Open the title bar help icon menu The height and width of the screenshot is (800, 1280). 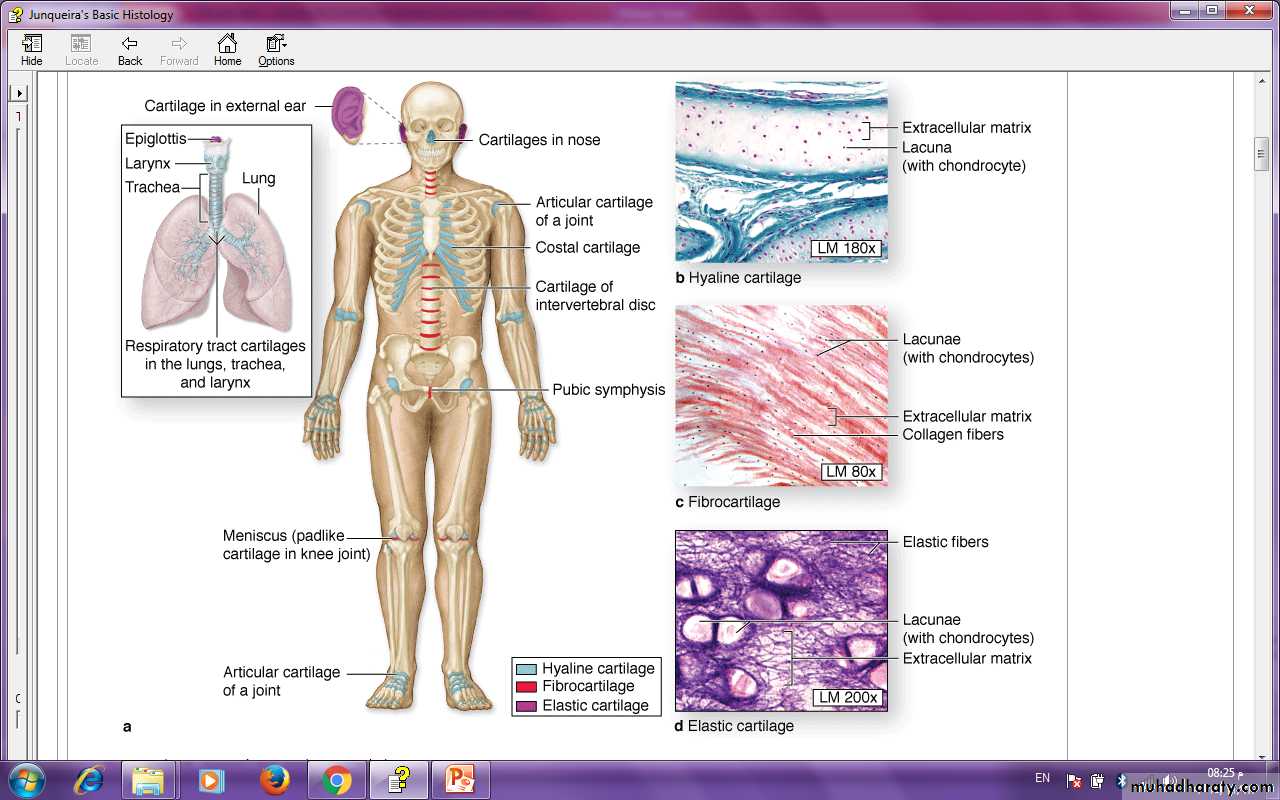coord(15,15)
